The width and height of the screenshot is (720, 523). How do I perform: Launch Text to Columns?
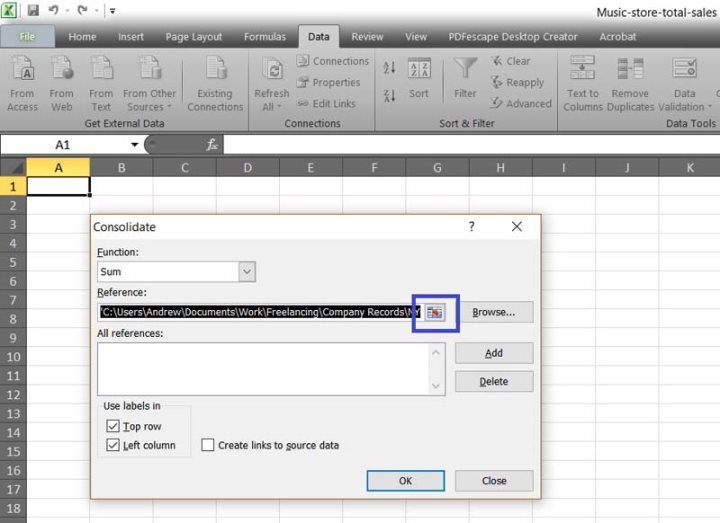[x=583, y=84]
